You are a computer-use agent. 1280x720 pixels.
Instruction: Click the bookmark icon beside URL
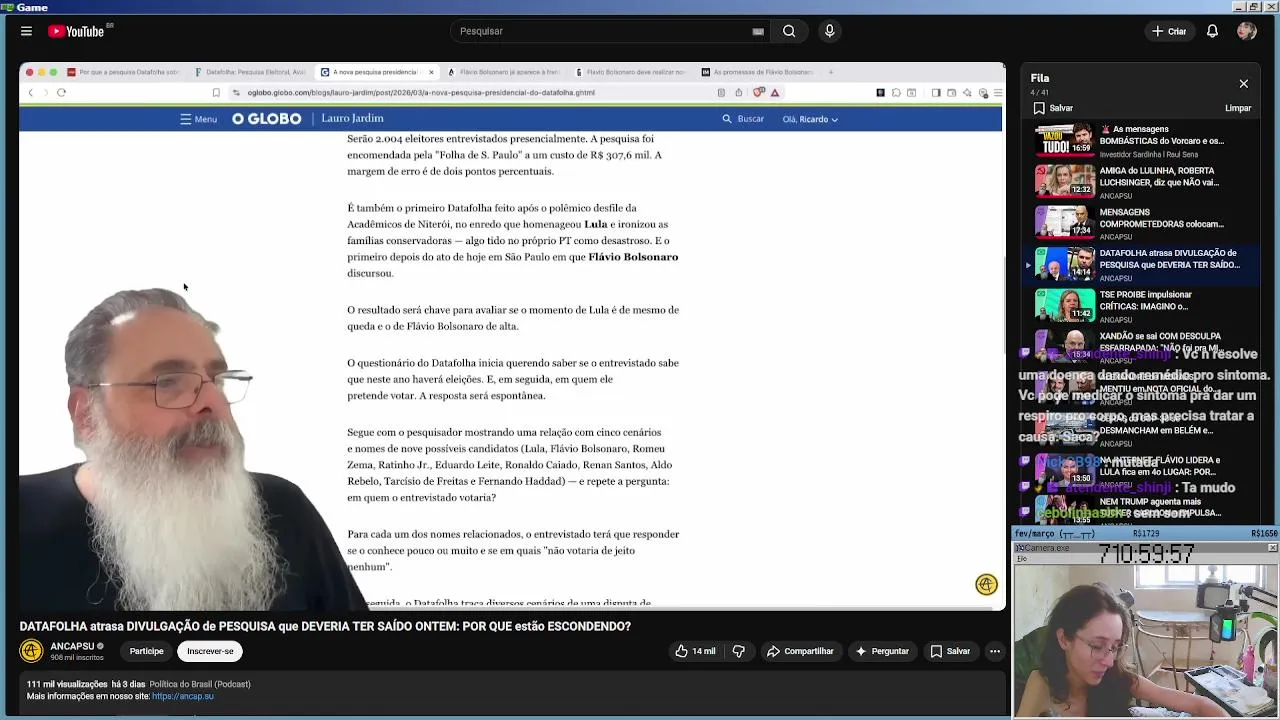[216, 92]
